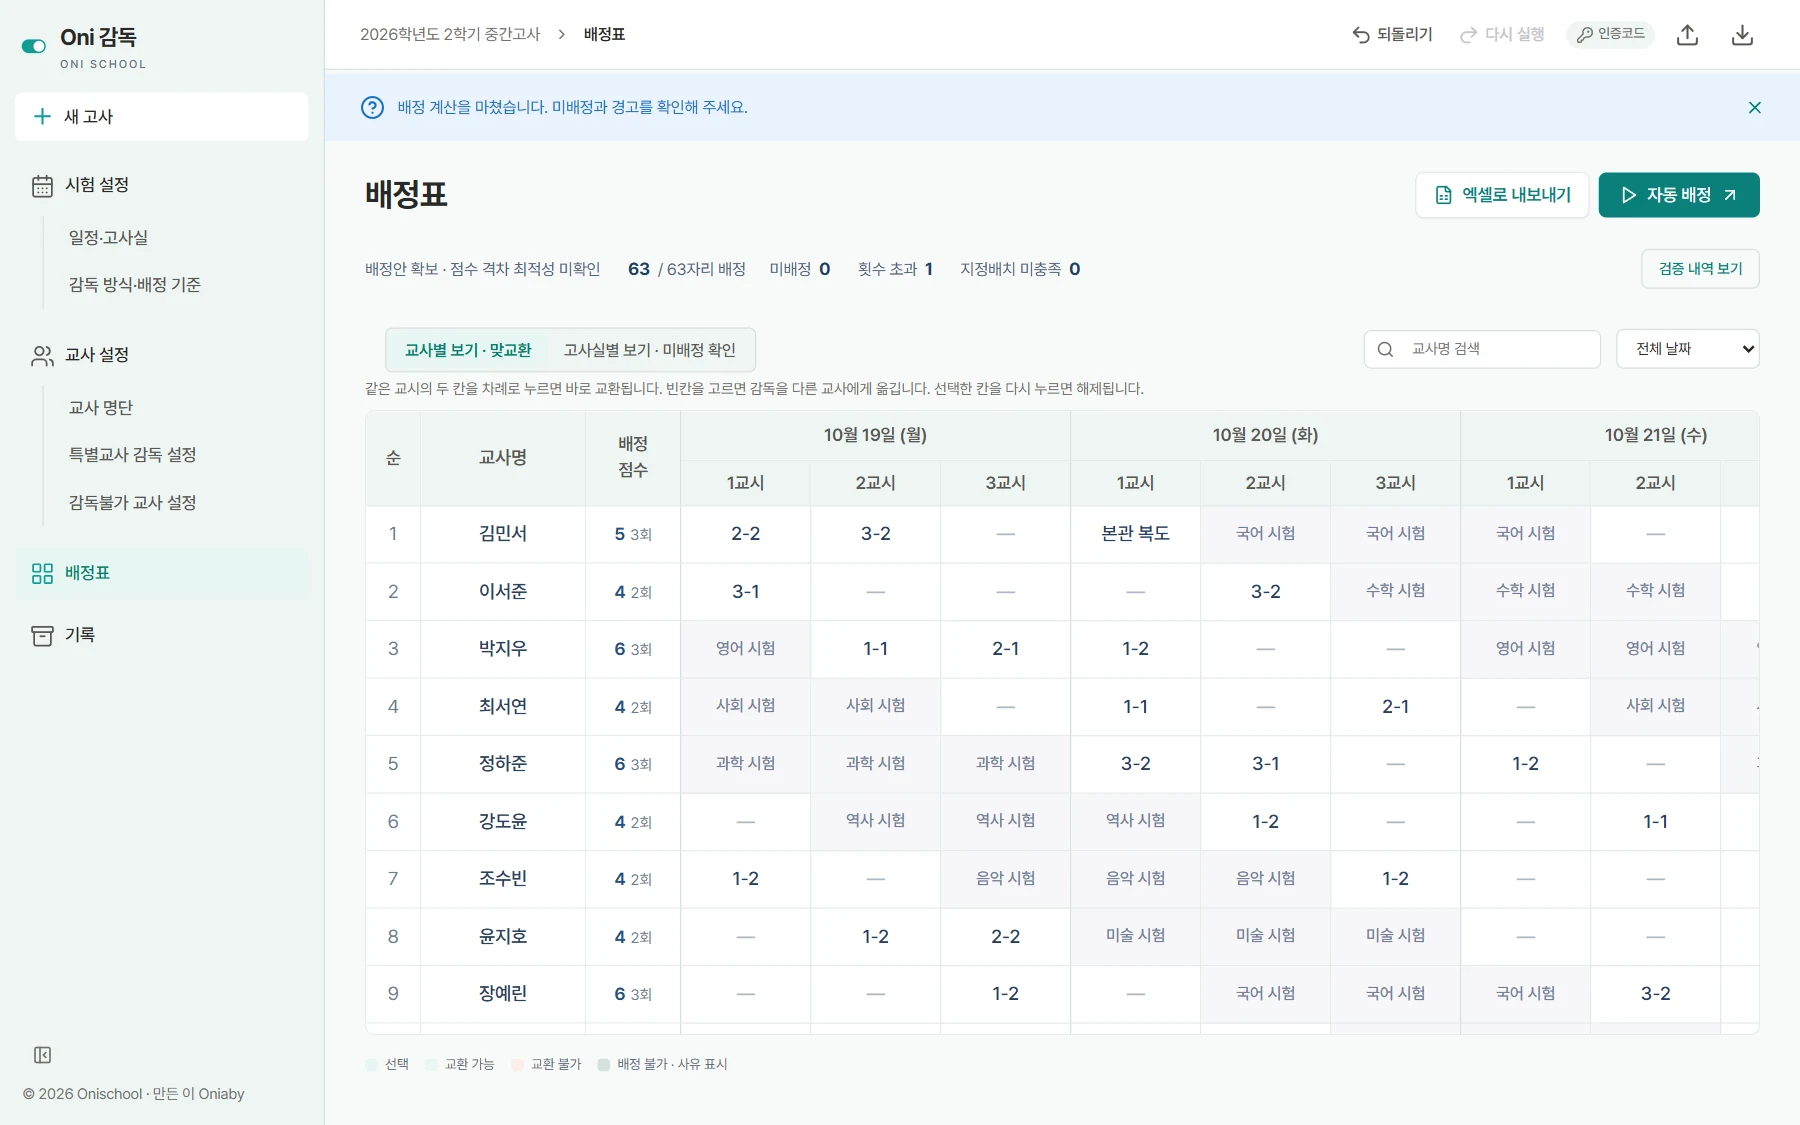The height and width of the screenshot is (1125, 1800).
Task: Open 감독 방식·배정 기준 sidebar item
Action: click(x=134, y=285)
